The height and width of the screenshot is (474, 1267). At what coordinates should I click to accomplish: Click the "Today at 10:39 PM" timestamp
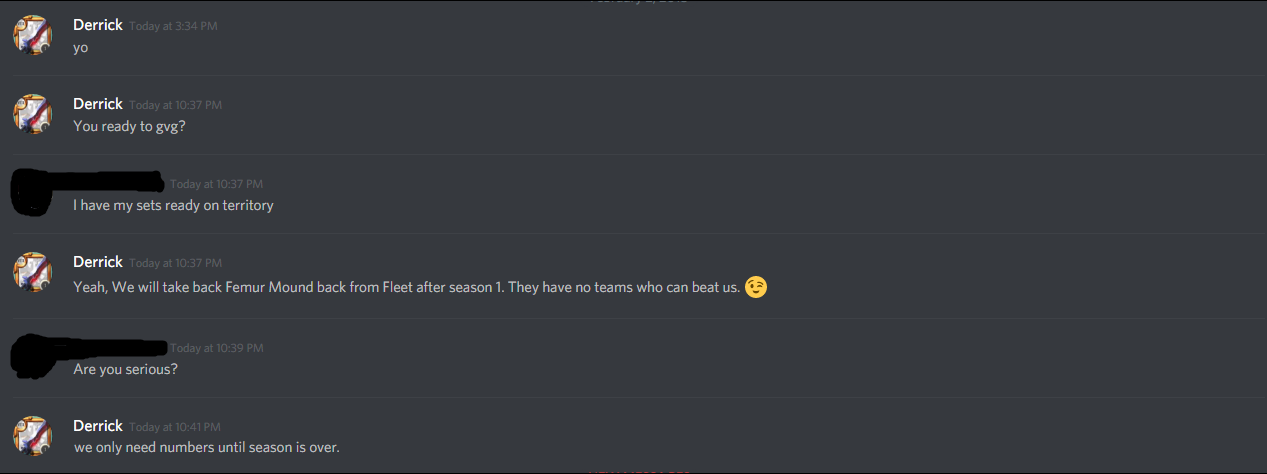point(217,348)
